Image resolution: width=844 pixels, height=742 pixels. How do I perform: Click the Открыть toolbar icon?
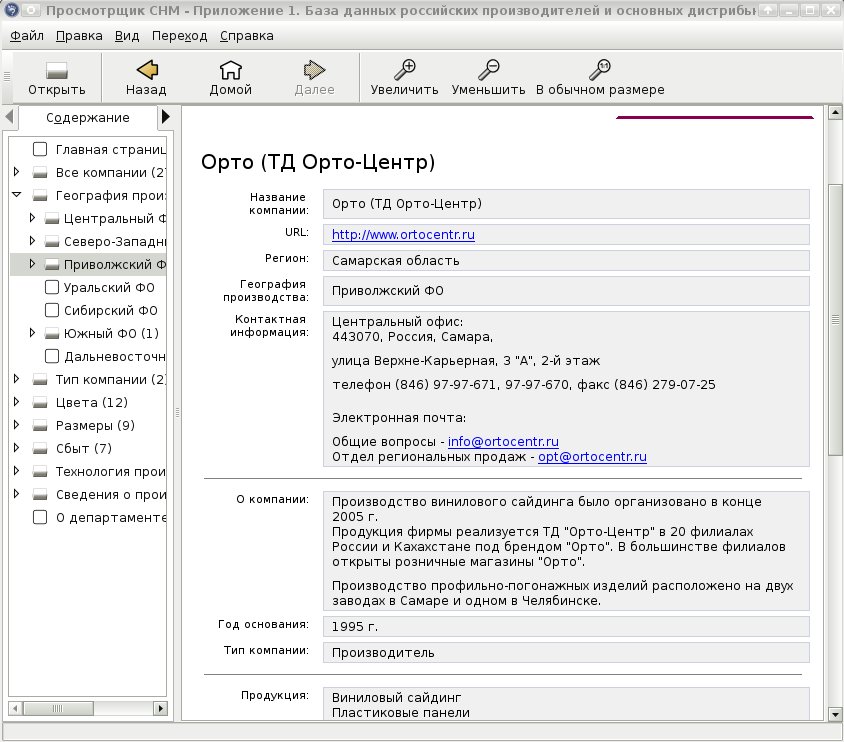coord(57,70)
